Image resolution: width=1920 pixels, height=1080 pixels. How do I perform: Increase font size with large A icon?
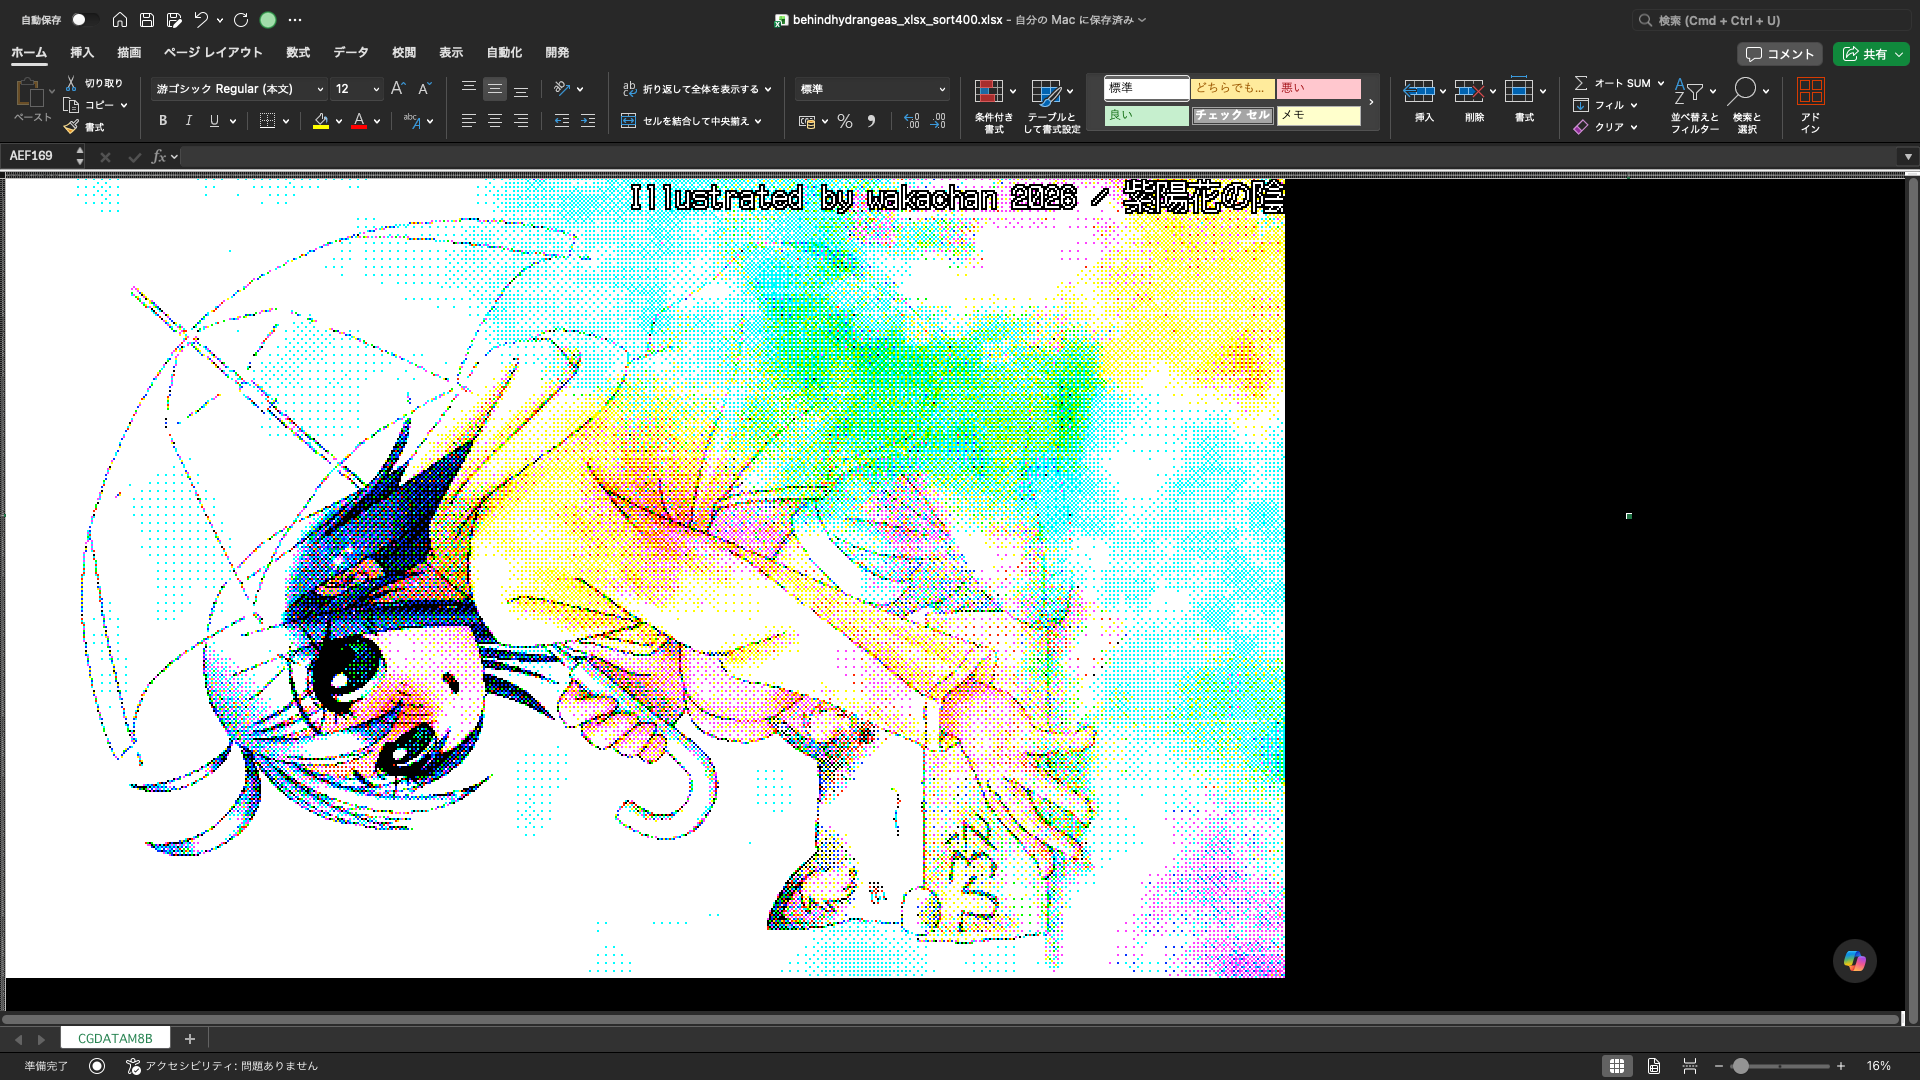pyautogui.click(x=398, y=89)
